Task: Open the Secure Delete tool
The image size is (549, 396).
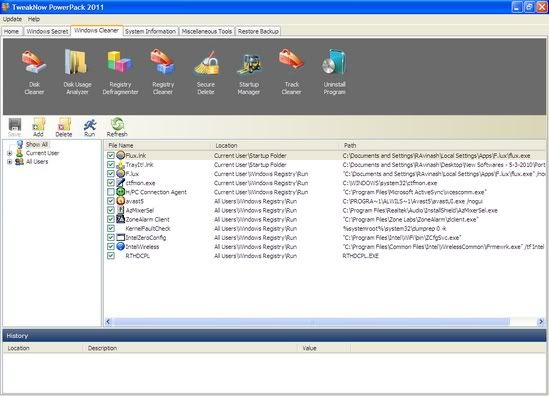Action: 206,72
